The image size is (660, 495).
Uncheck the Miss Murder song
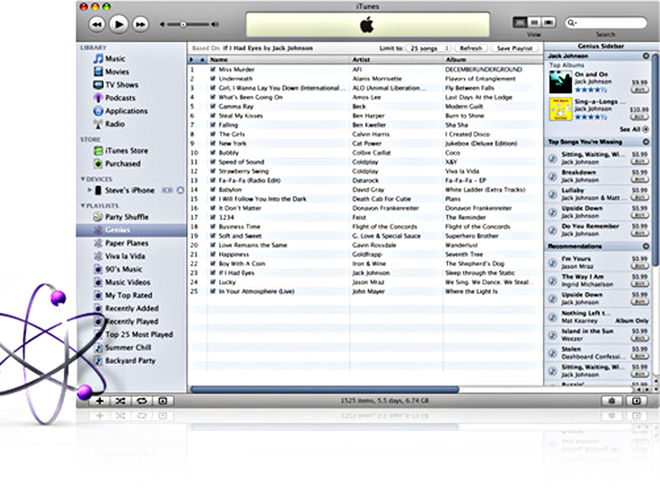click(x=213, y=69)
